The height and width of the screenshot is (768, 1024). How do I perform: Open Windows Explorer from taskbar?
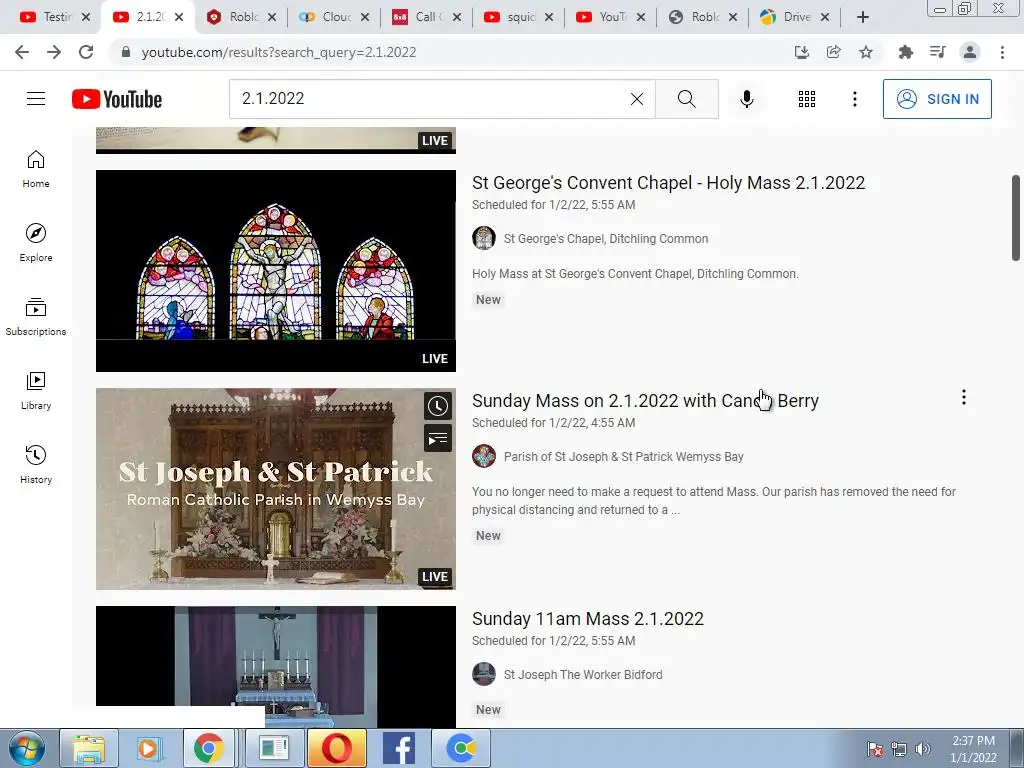point(89,748)
